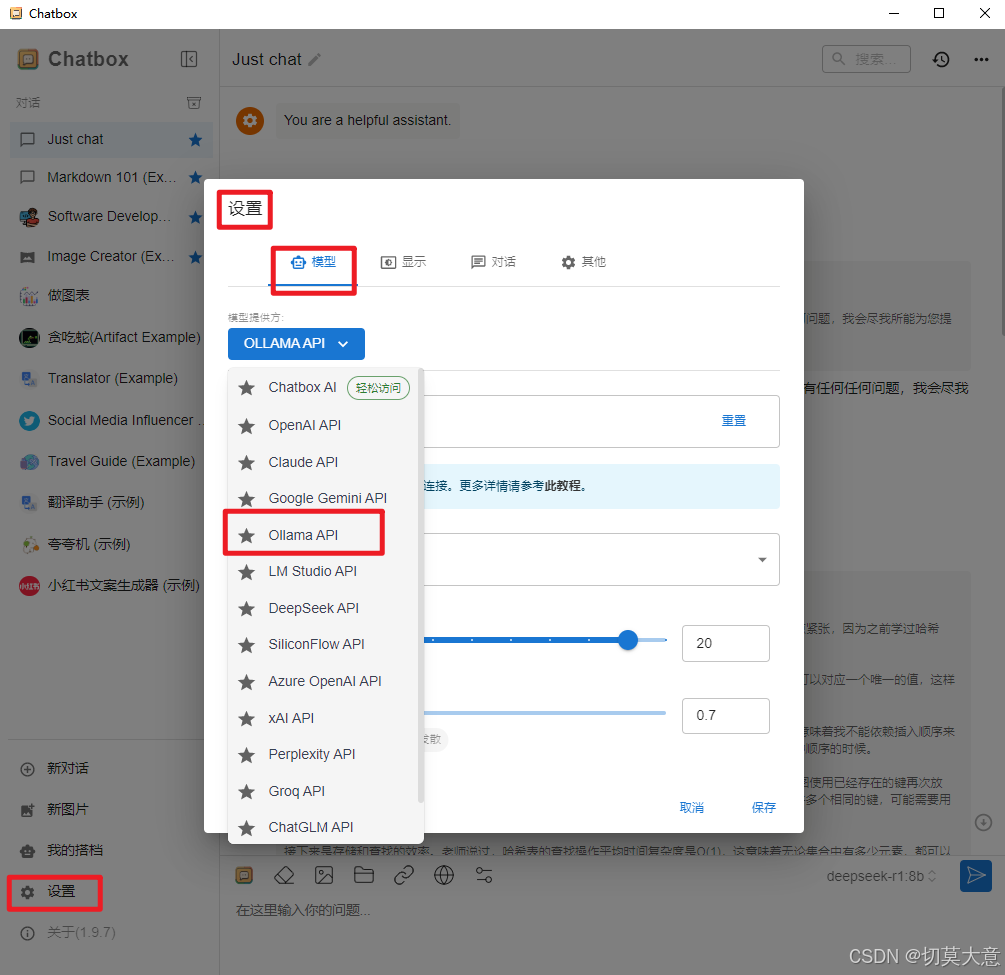Click the archive icon beside 对话 header
The image size is (1005, 975).
(x=194, y=103)
